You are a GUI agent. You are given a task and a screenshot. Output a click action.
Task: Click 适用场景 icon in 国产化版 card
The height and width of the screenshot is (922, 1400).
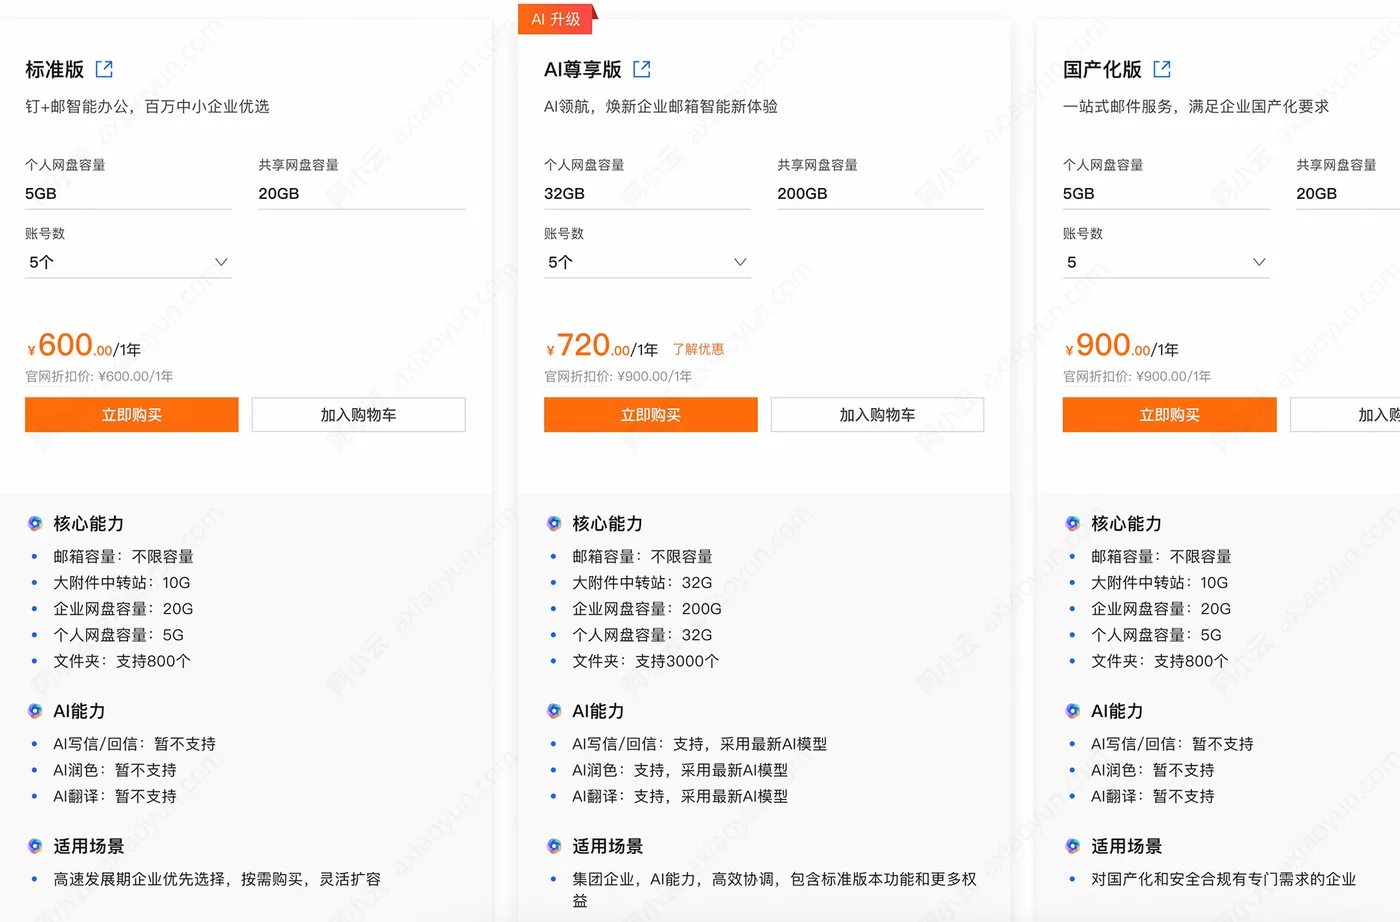1073,846
